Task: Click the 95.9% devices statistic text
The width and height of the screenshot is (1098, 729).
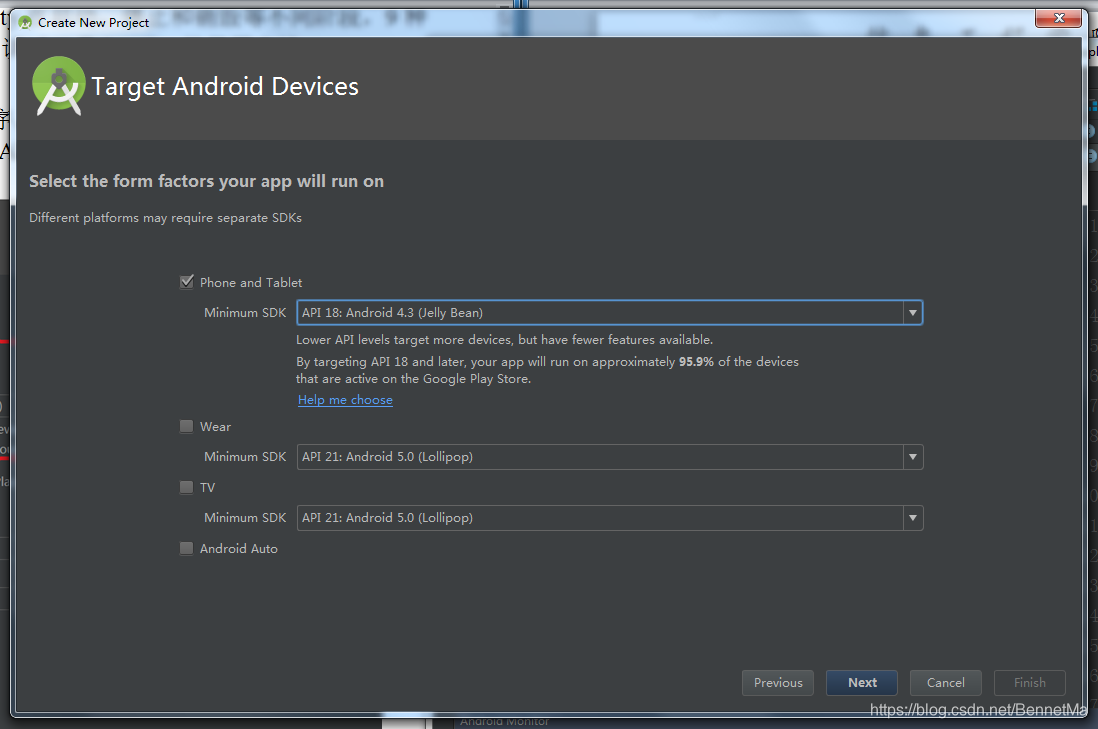Action: pos(696,362)
